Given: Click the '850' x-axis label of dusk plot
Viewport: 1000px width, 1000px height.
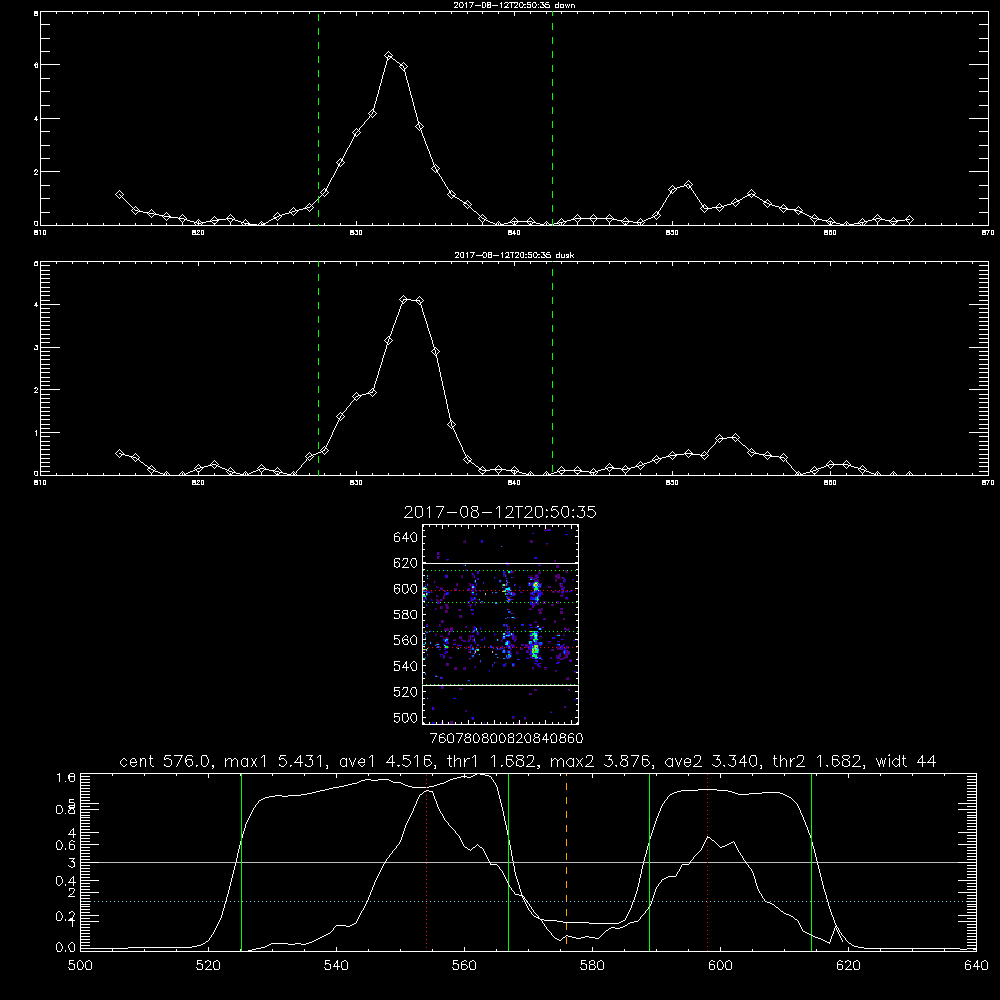Looking at the screenshot, I should pyautogui.click(x=672, y=483).
